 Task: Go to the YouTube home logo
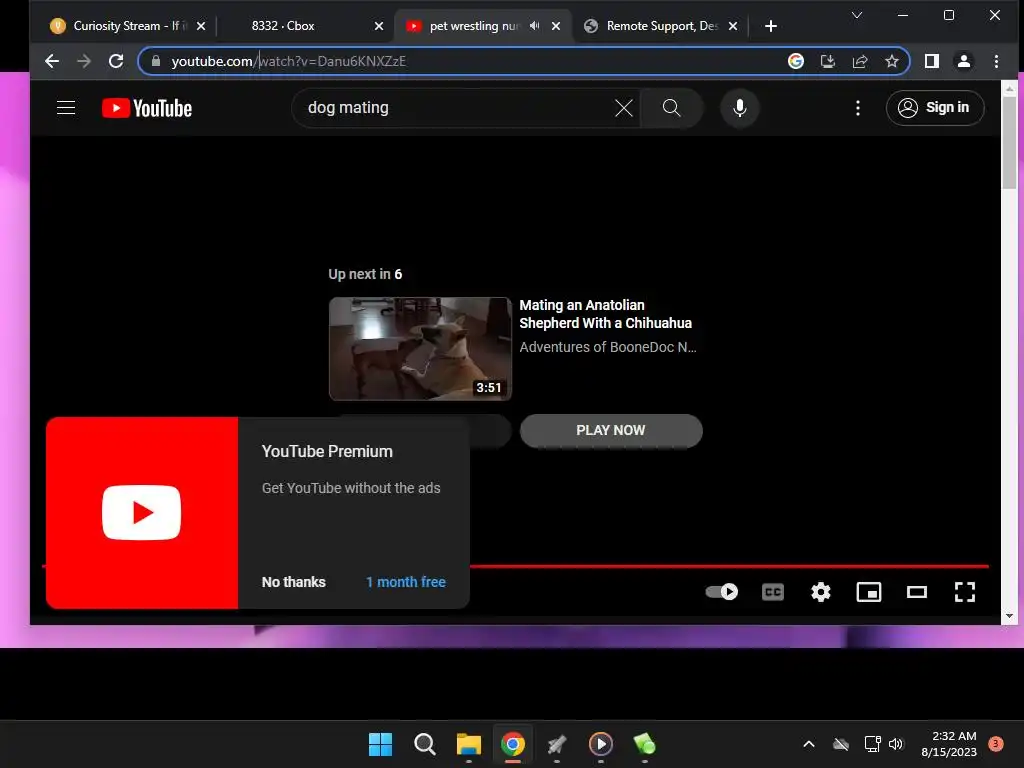[147, 108]
